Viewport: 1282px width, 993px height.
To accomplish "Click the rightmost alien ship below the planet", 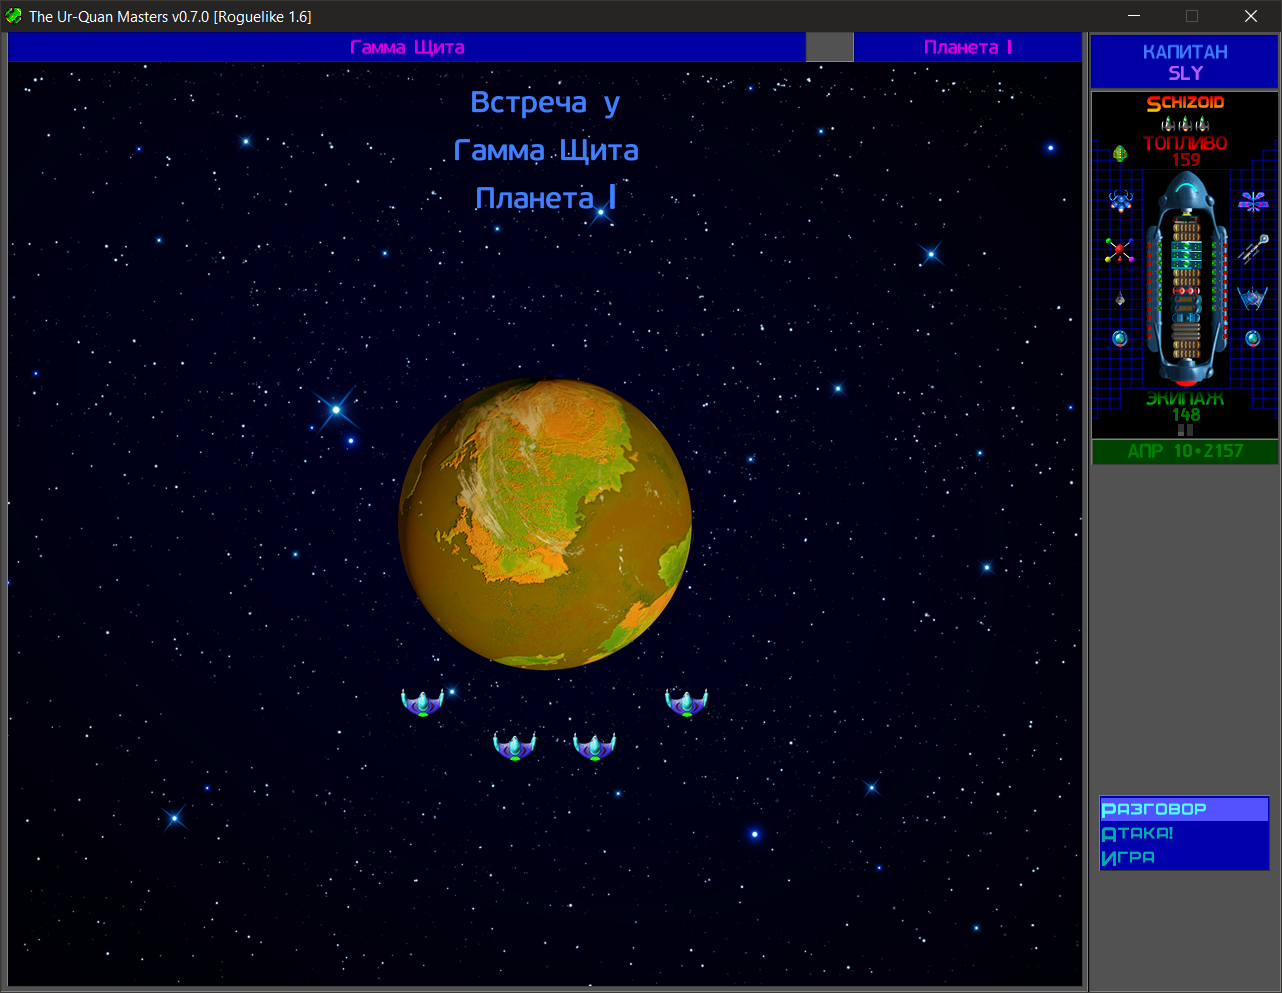I will pos(686,702).
